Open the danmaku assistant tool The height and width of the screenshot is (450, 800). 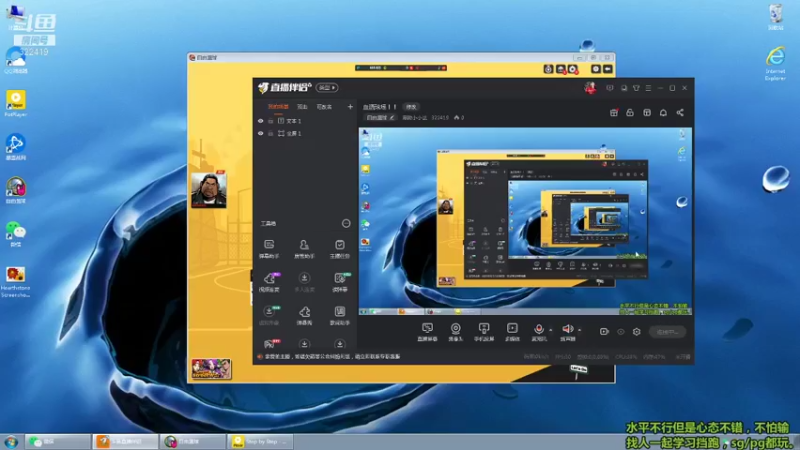tap(269, 248)
